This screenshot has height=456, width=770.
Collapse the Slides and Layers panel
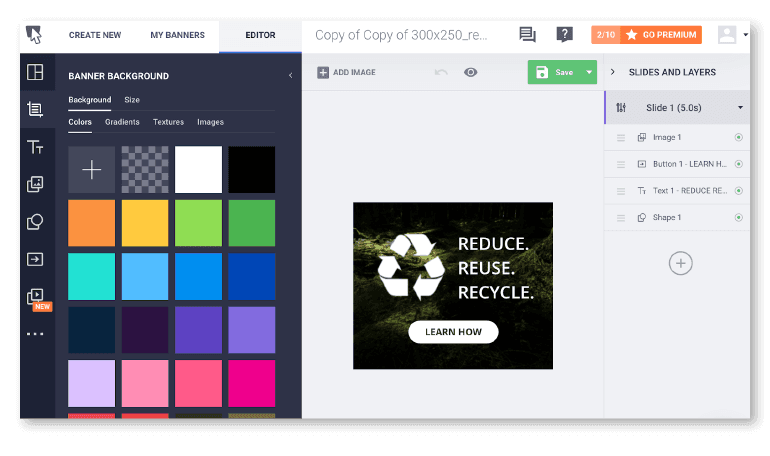(x=612, y=72)
